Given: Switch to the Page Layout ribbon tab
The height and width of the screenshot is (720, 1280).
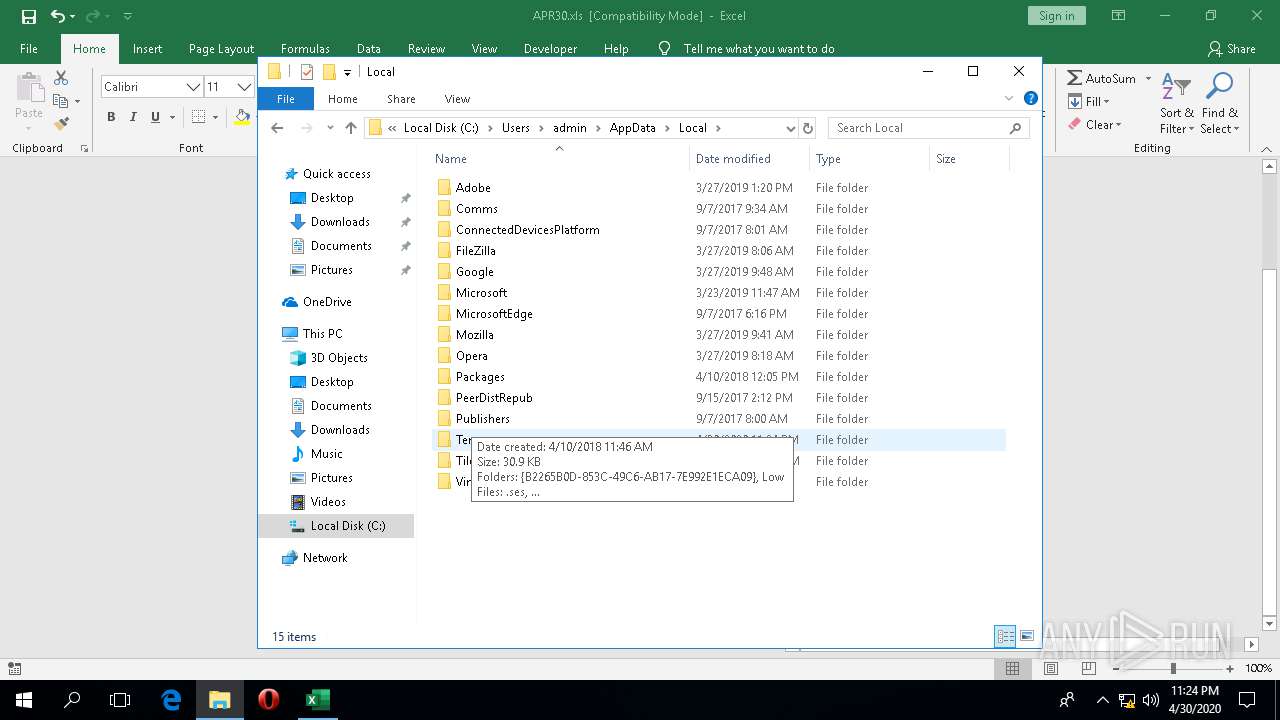Looking at the screenshot, I should (221, 49).
